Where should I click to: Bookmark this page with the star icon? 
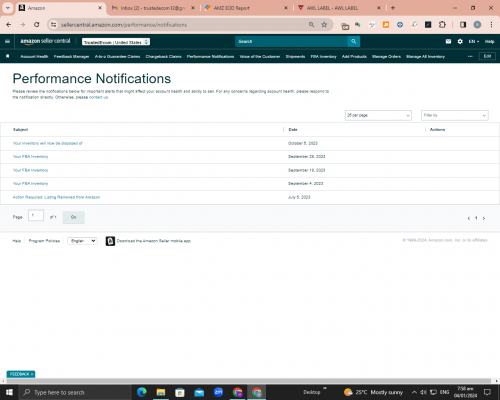point(324,25)
